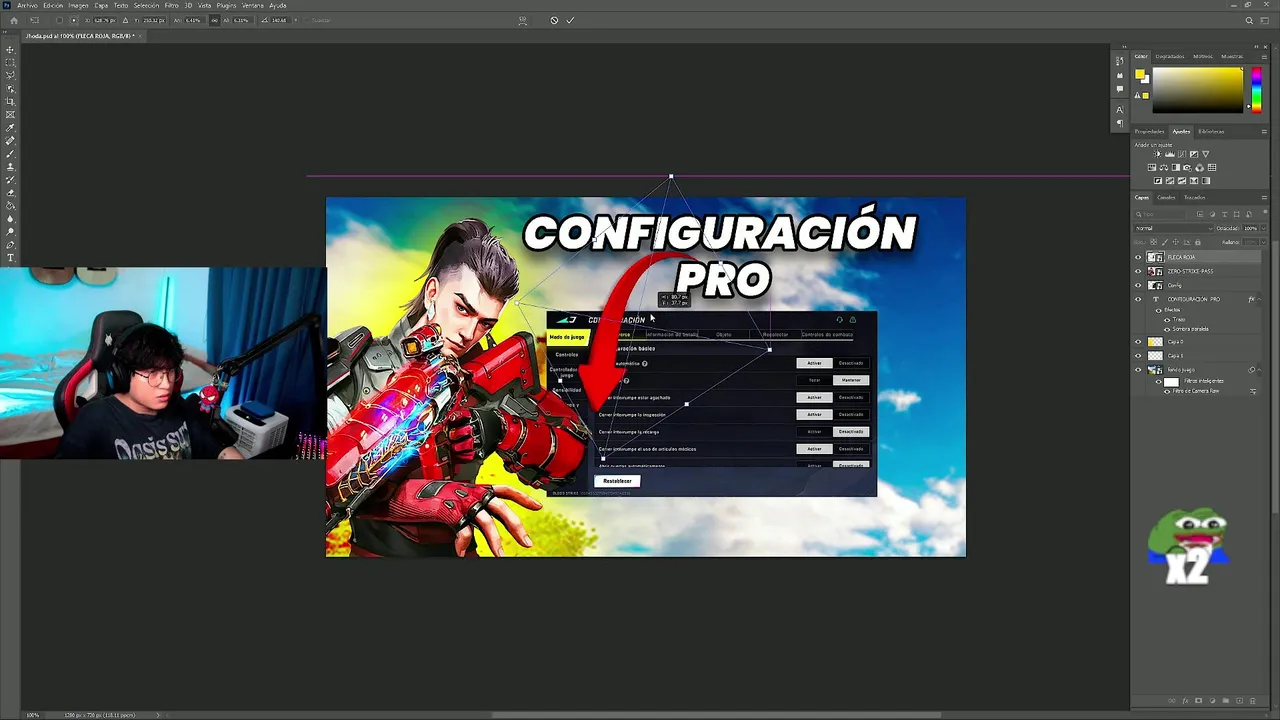Select the Eyedropper tool
Viewport: 1280px width, 720px height.
click(x=11, y=127)
